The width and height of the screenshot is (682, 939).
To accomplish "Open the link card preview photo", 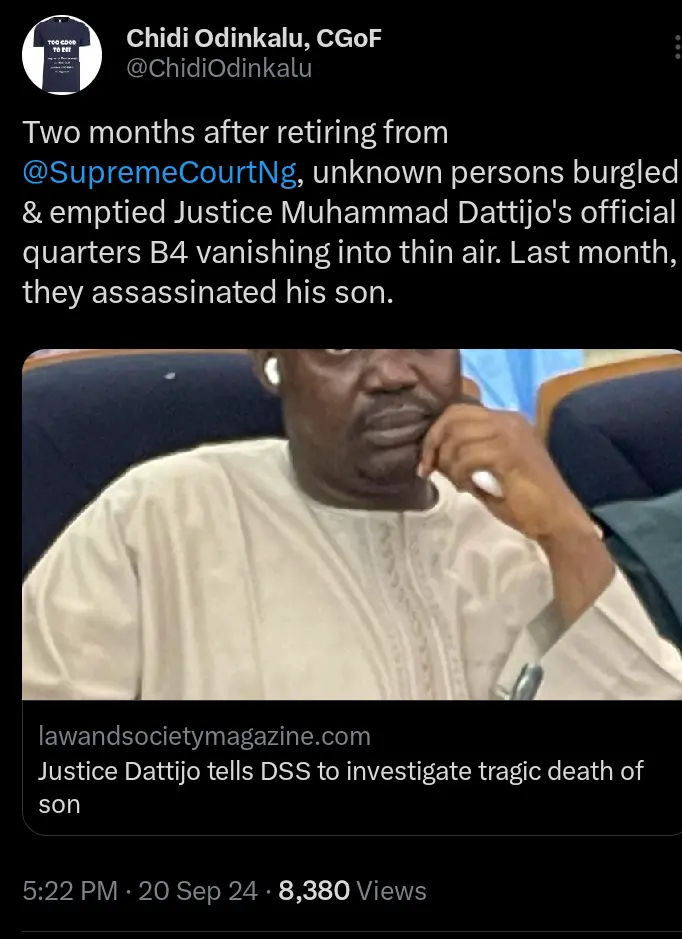I will click(x=352, y=524).
